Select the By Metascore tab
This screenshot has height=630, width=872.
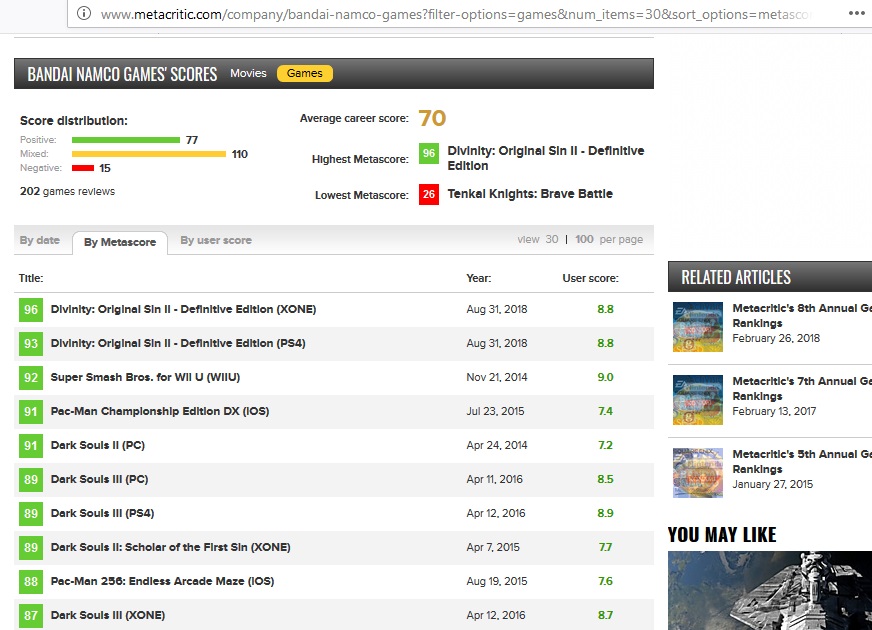tap(120, 242)
